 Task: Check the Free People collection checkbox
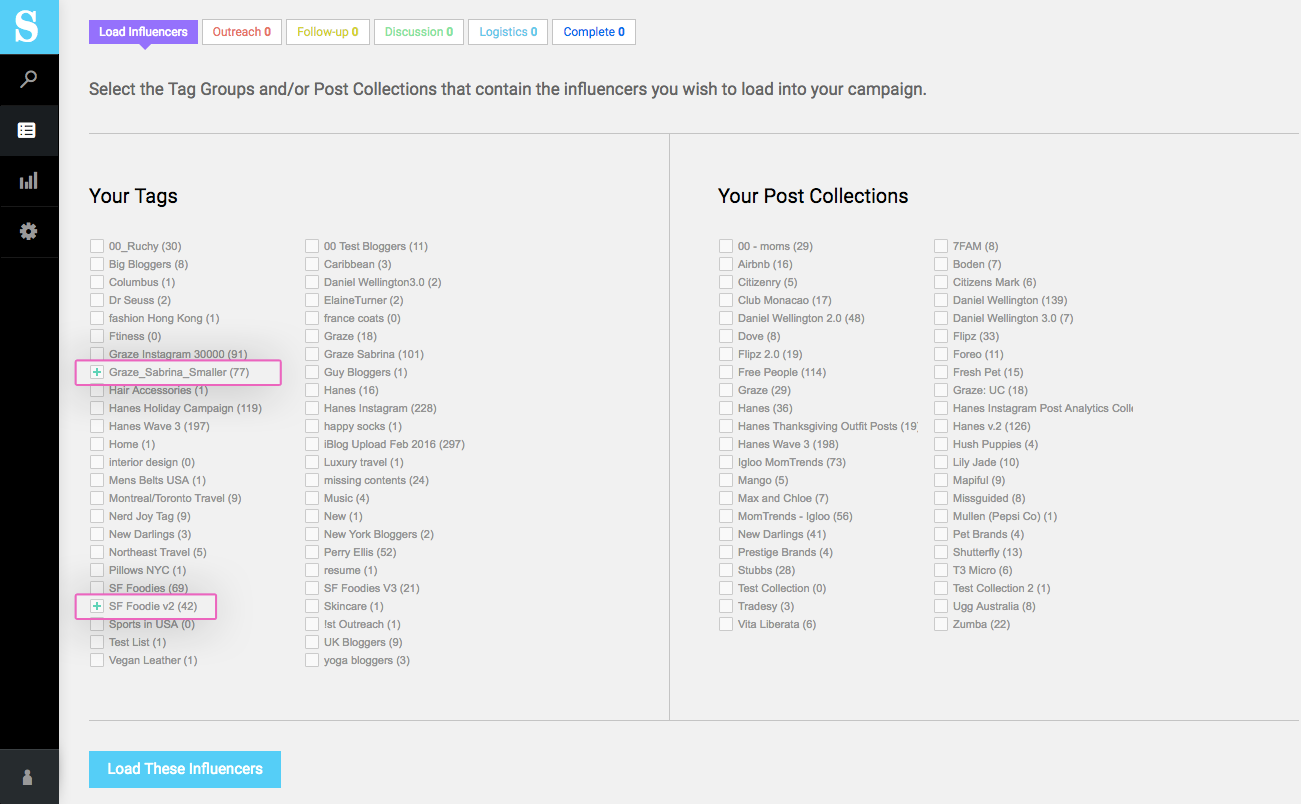coord(726,372)
